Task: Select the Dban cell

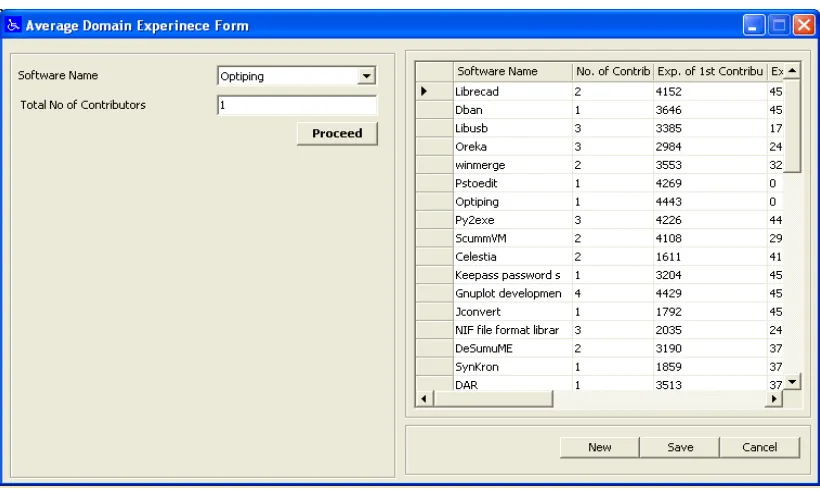Action: (x=512, y=110)
